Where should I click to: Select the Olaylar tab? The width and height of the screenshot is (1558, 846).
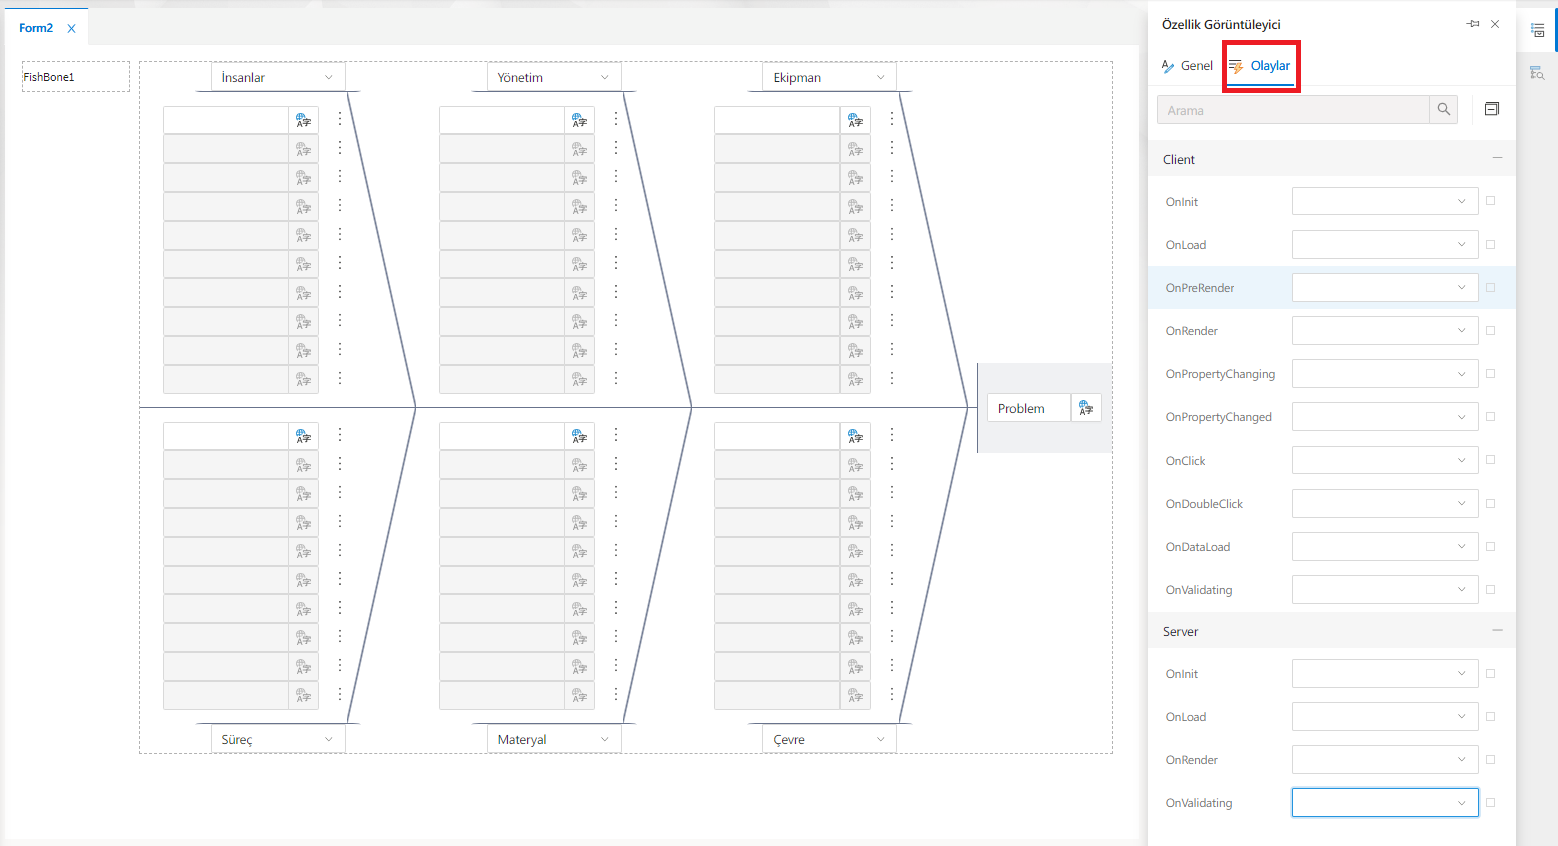pos(1259,66)
